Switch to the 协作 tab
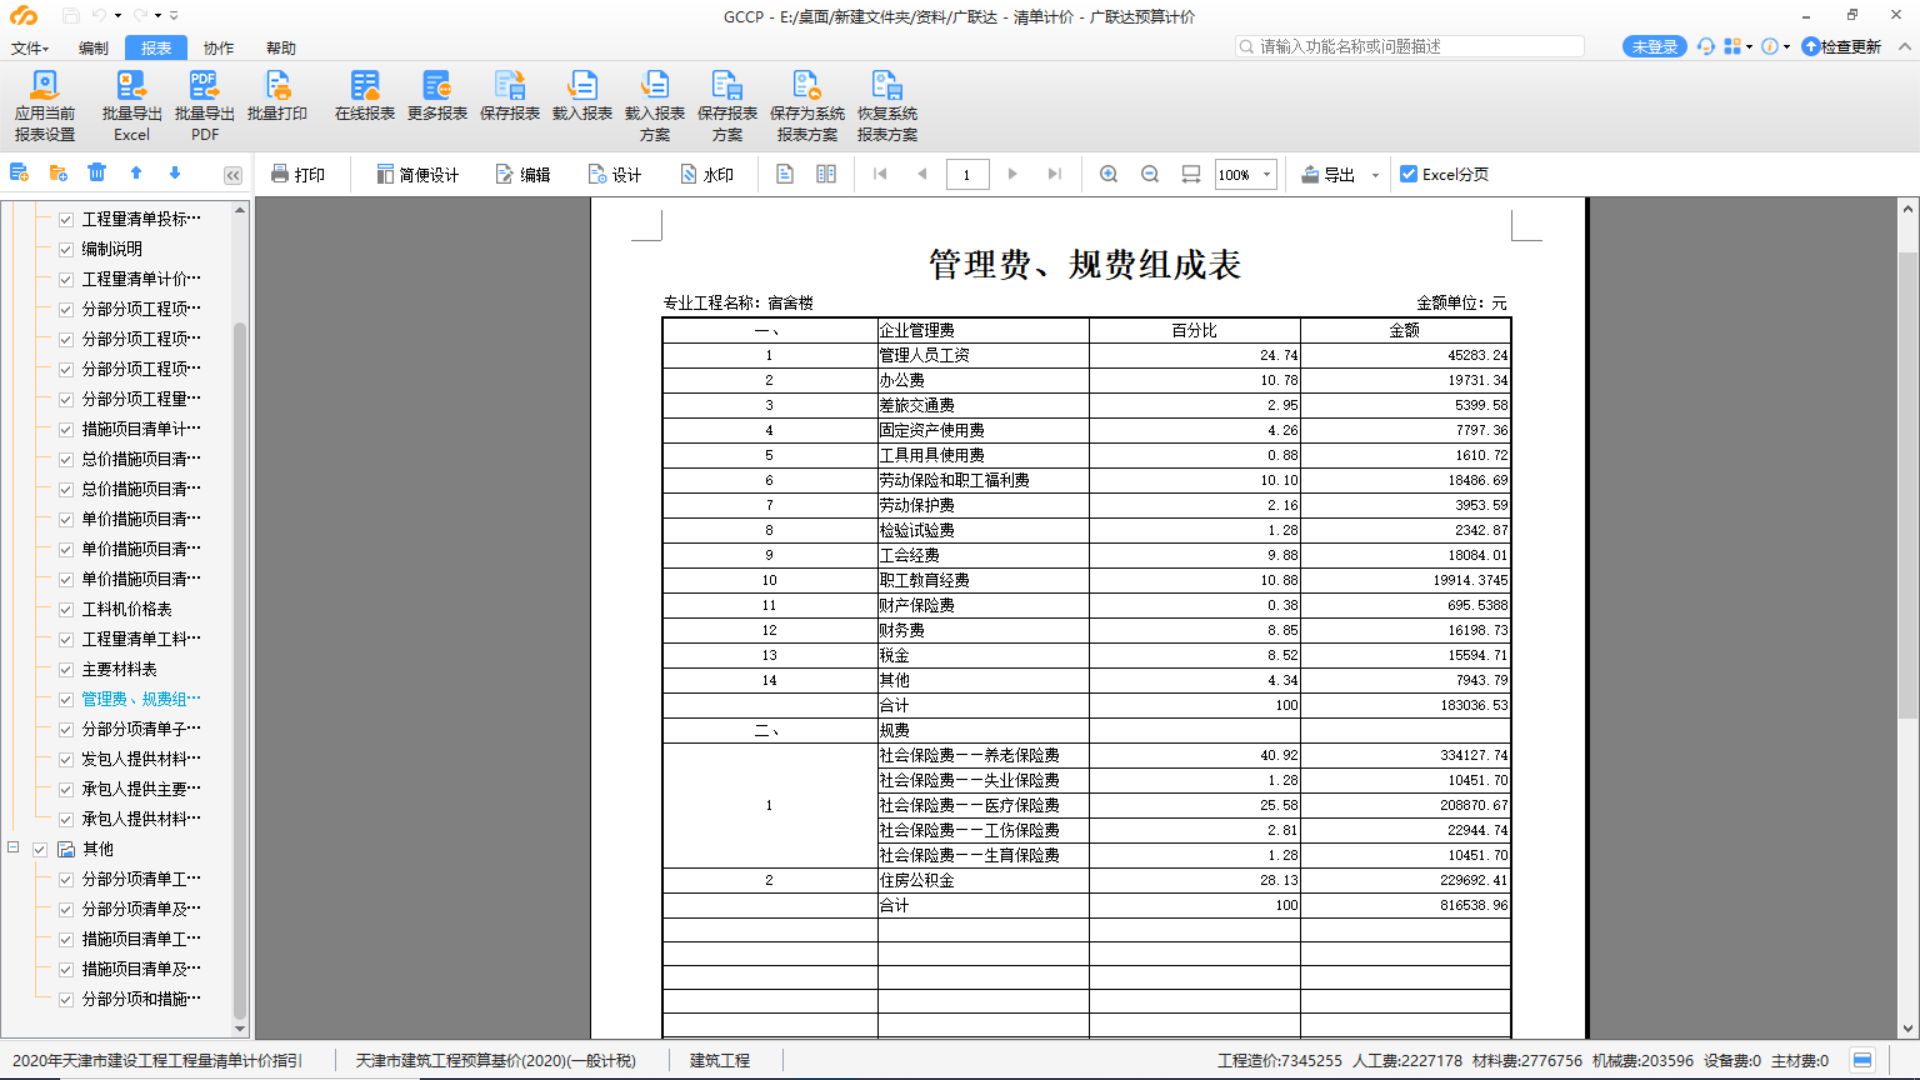Viewport: 1920px width, 1080px height. click(218, 48)
